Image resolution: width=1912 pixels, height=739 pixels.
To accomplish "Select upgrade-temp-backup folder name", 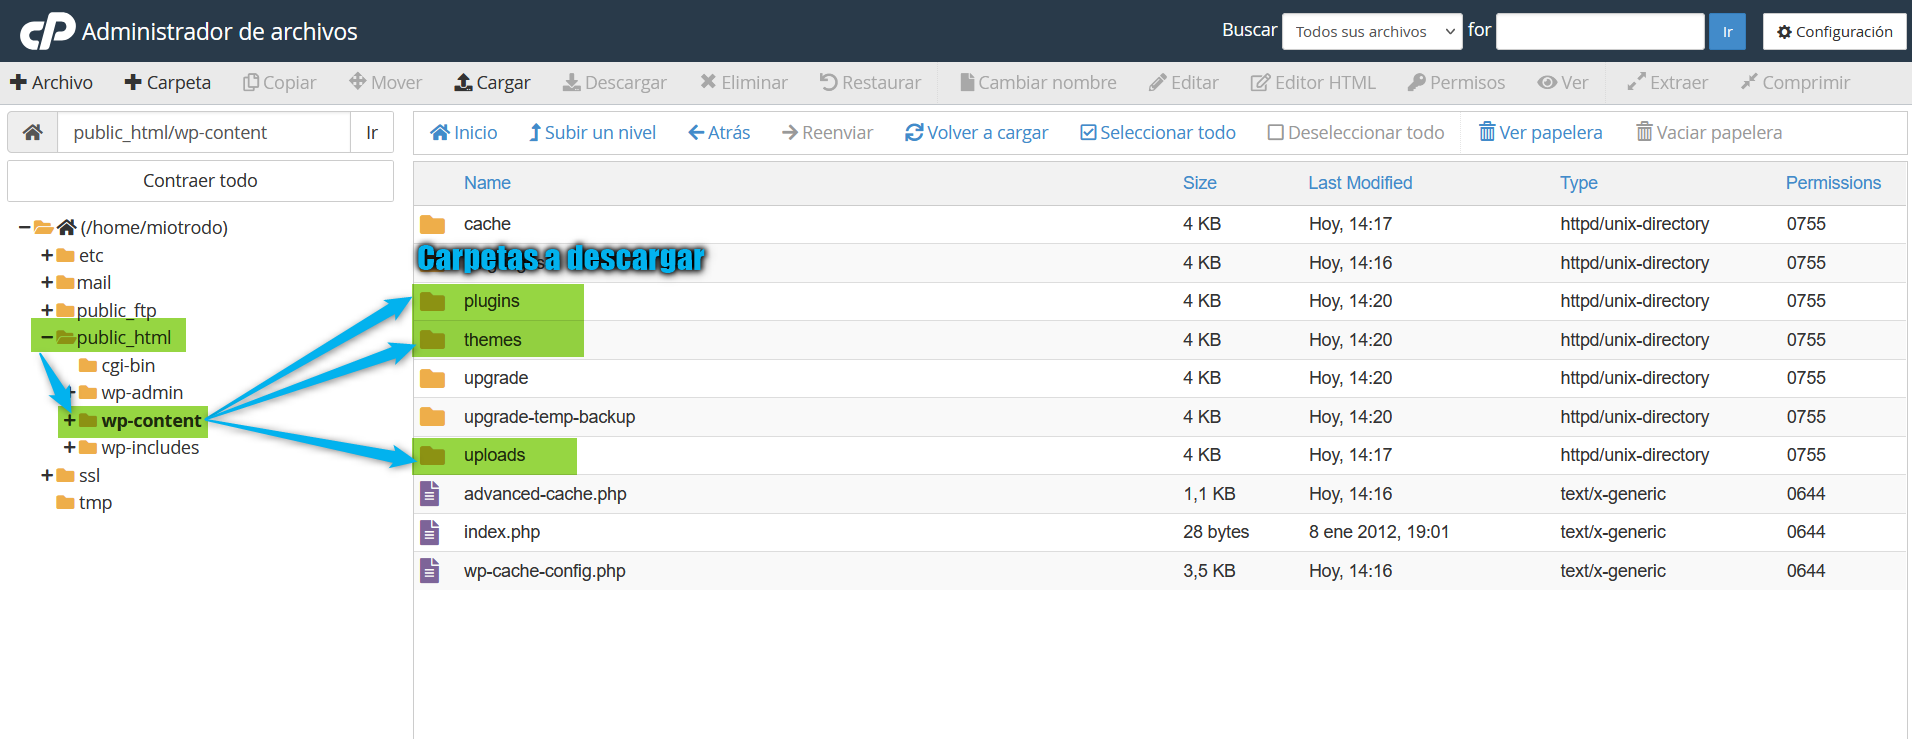I will 549,417.
